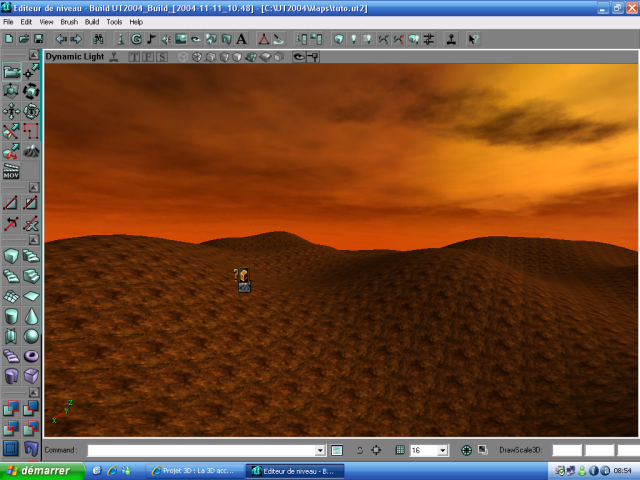Select the Cube brush builder
The height and width of the screenshot is (480, 640).
[x=11, y=256]
